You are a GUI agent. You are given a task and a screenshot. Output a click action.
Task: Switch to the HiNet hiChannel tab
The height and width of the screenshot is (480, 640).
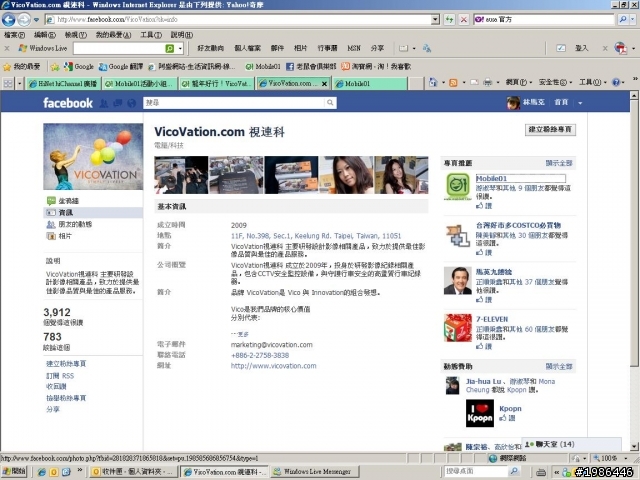click(x=64, y=84)
